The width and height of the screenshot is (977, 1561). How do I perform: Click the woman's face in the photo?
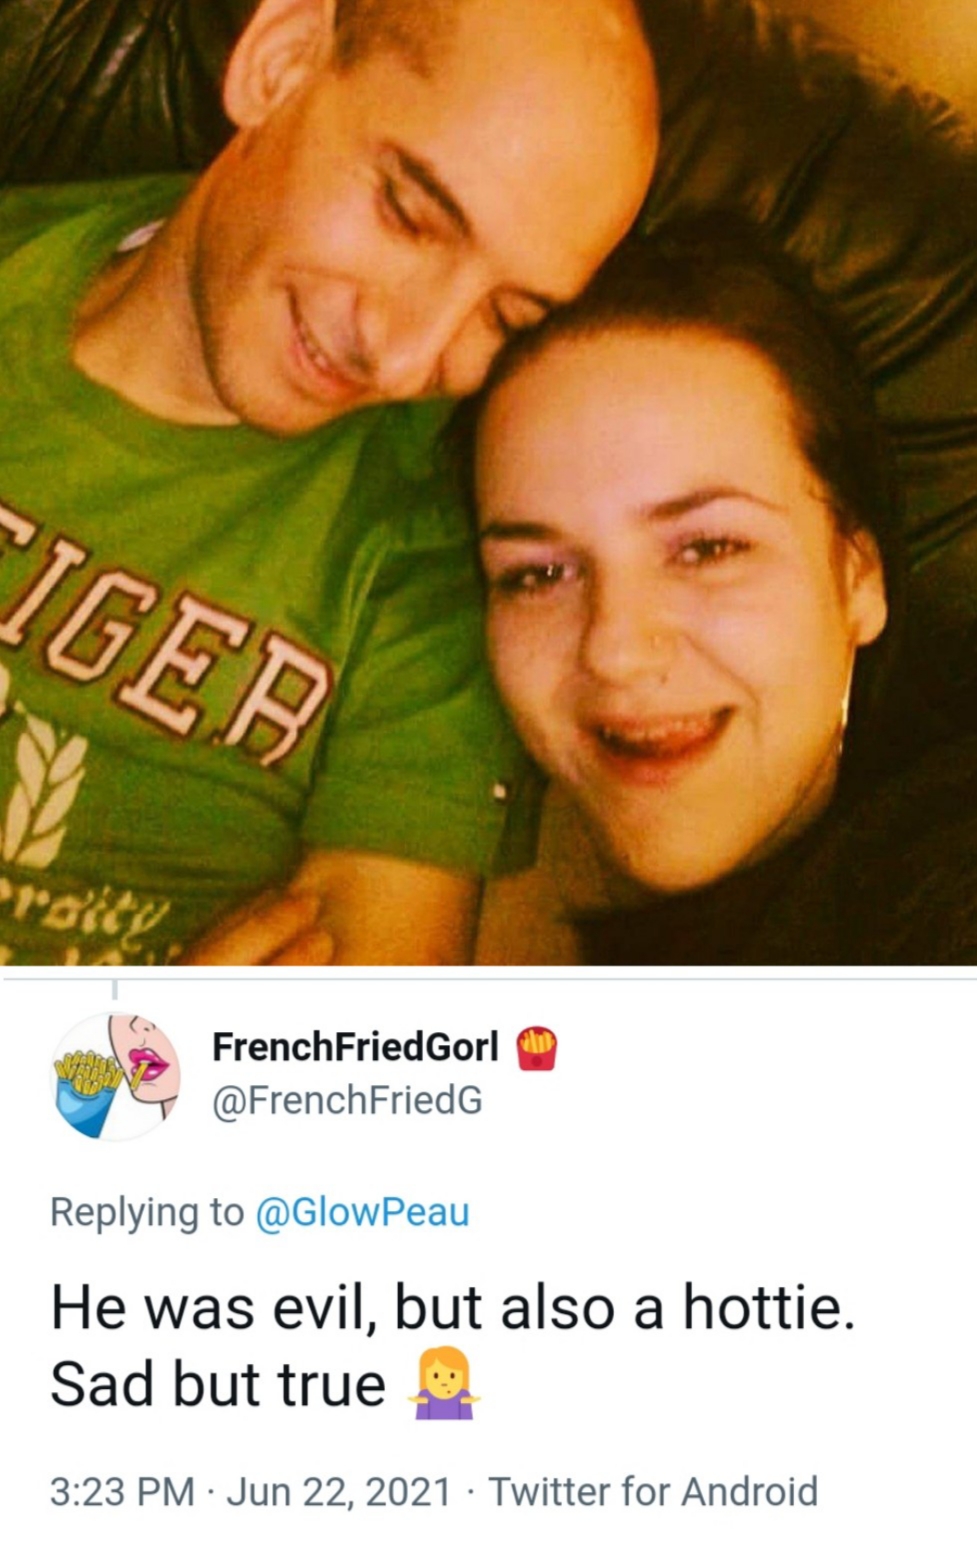pyautogui.click(x=660, y=620)
